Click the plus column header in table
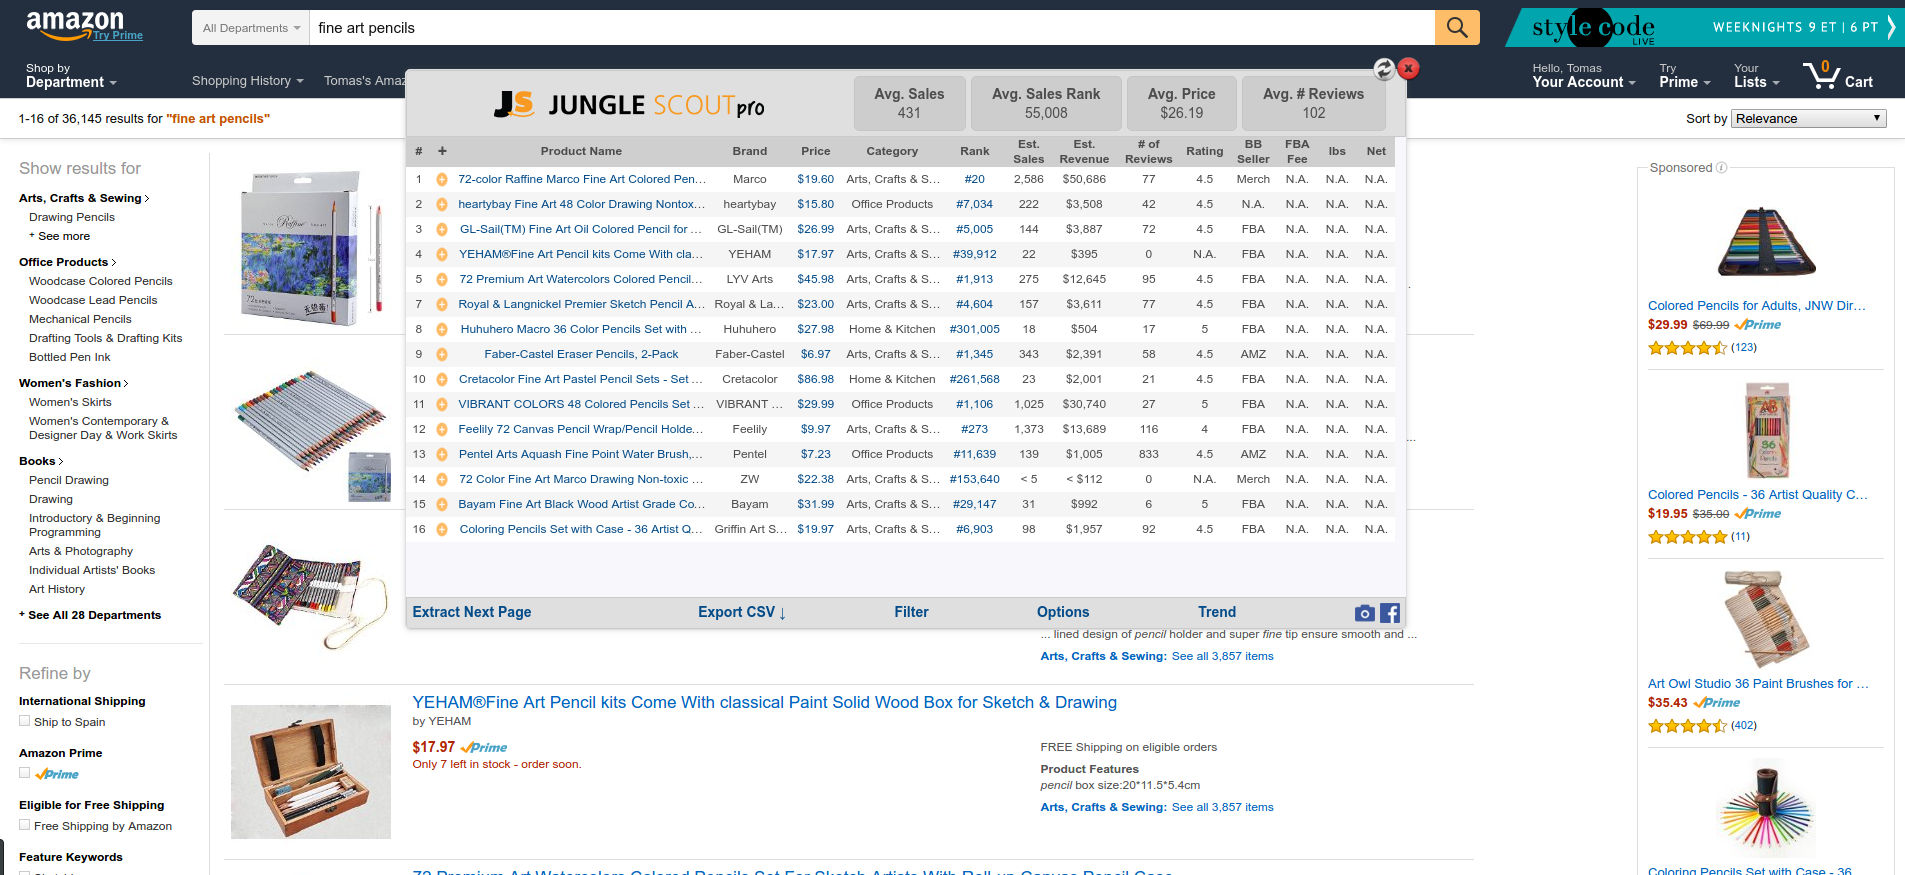This screenshot has width=1905, height=875. (442, 151)
